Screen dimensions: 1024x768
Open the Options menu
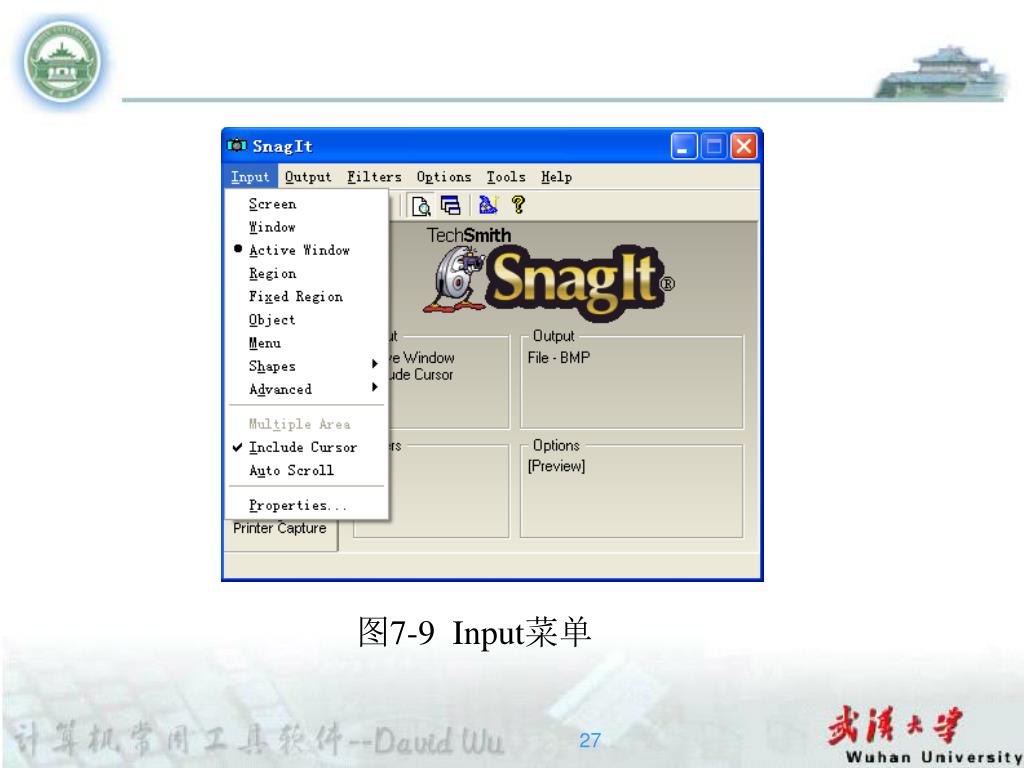[444, 177]
